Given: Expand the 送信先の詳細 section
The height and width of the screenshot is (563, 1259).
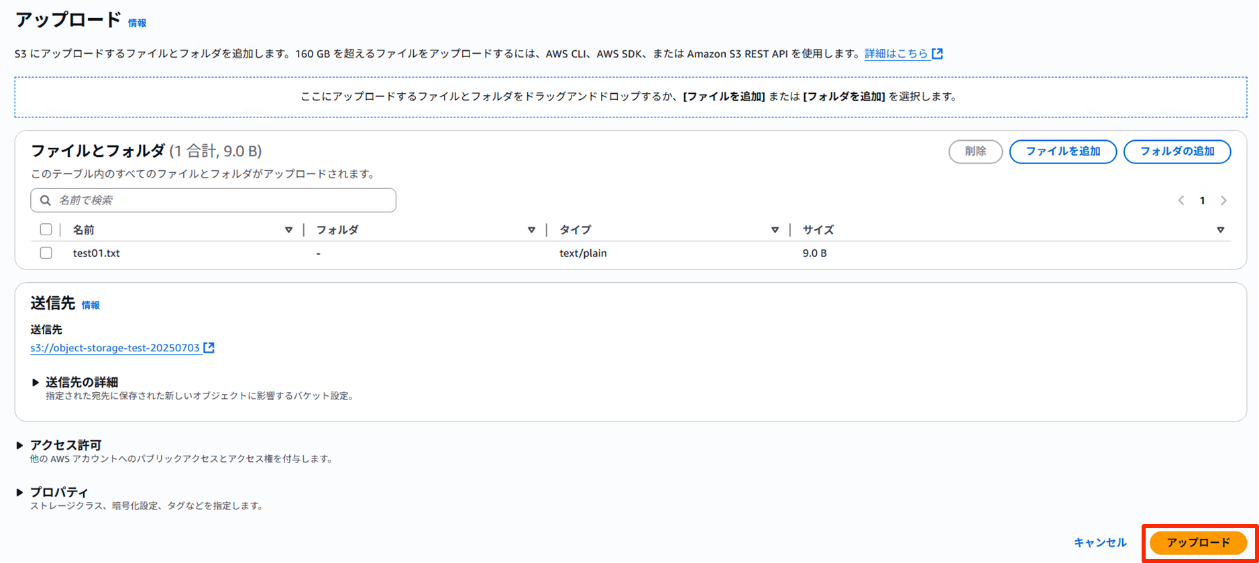Looking at the screenshot, I should [x=37, y=382].
